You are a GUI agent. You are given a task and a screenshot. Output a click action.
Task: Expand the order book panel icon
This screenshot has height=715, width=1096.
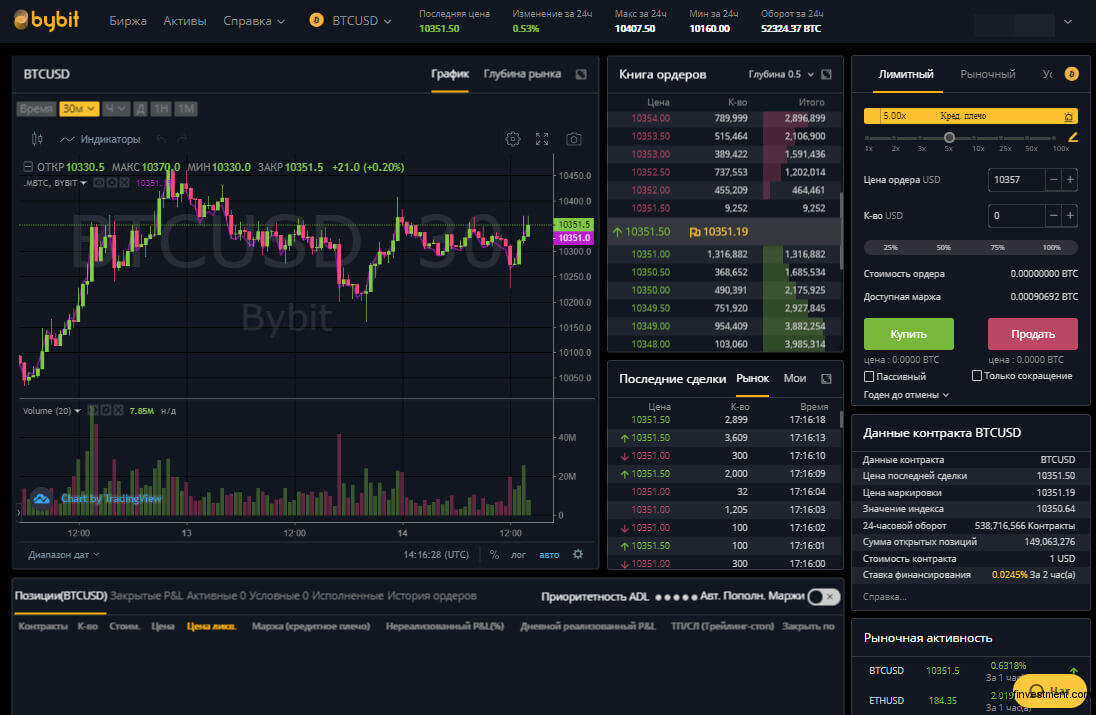(826, 74)
